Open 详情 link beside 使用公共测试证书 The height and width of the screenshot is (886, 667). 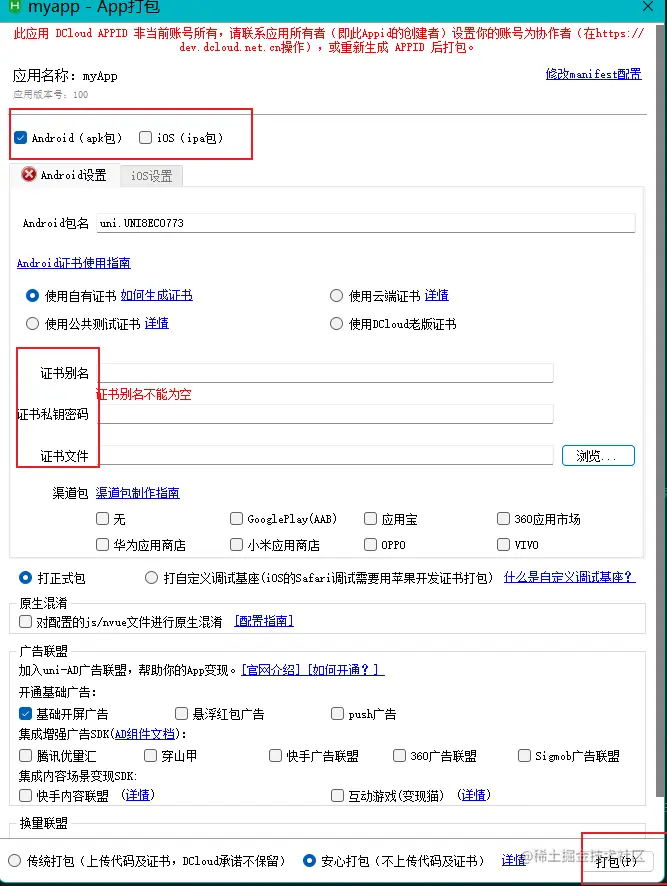(x=157, y=323)
